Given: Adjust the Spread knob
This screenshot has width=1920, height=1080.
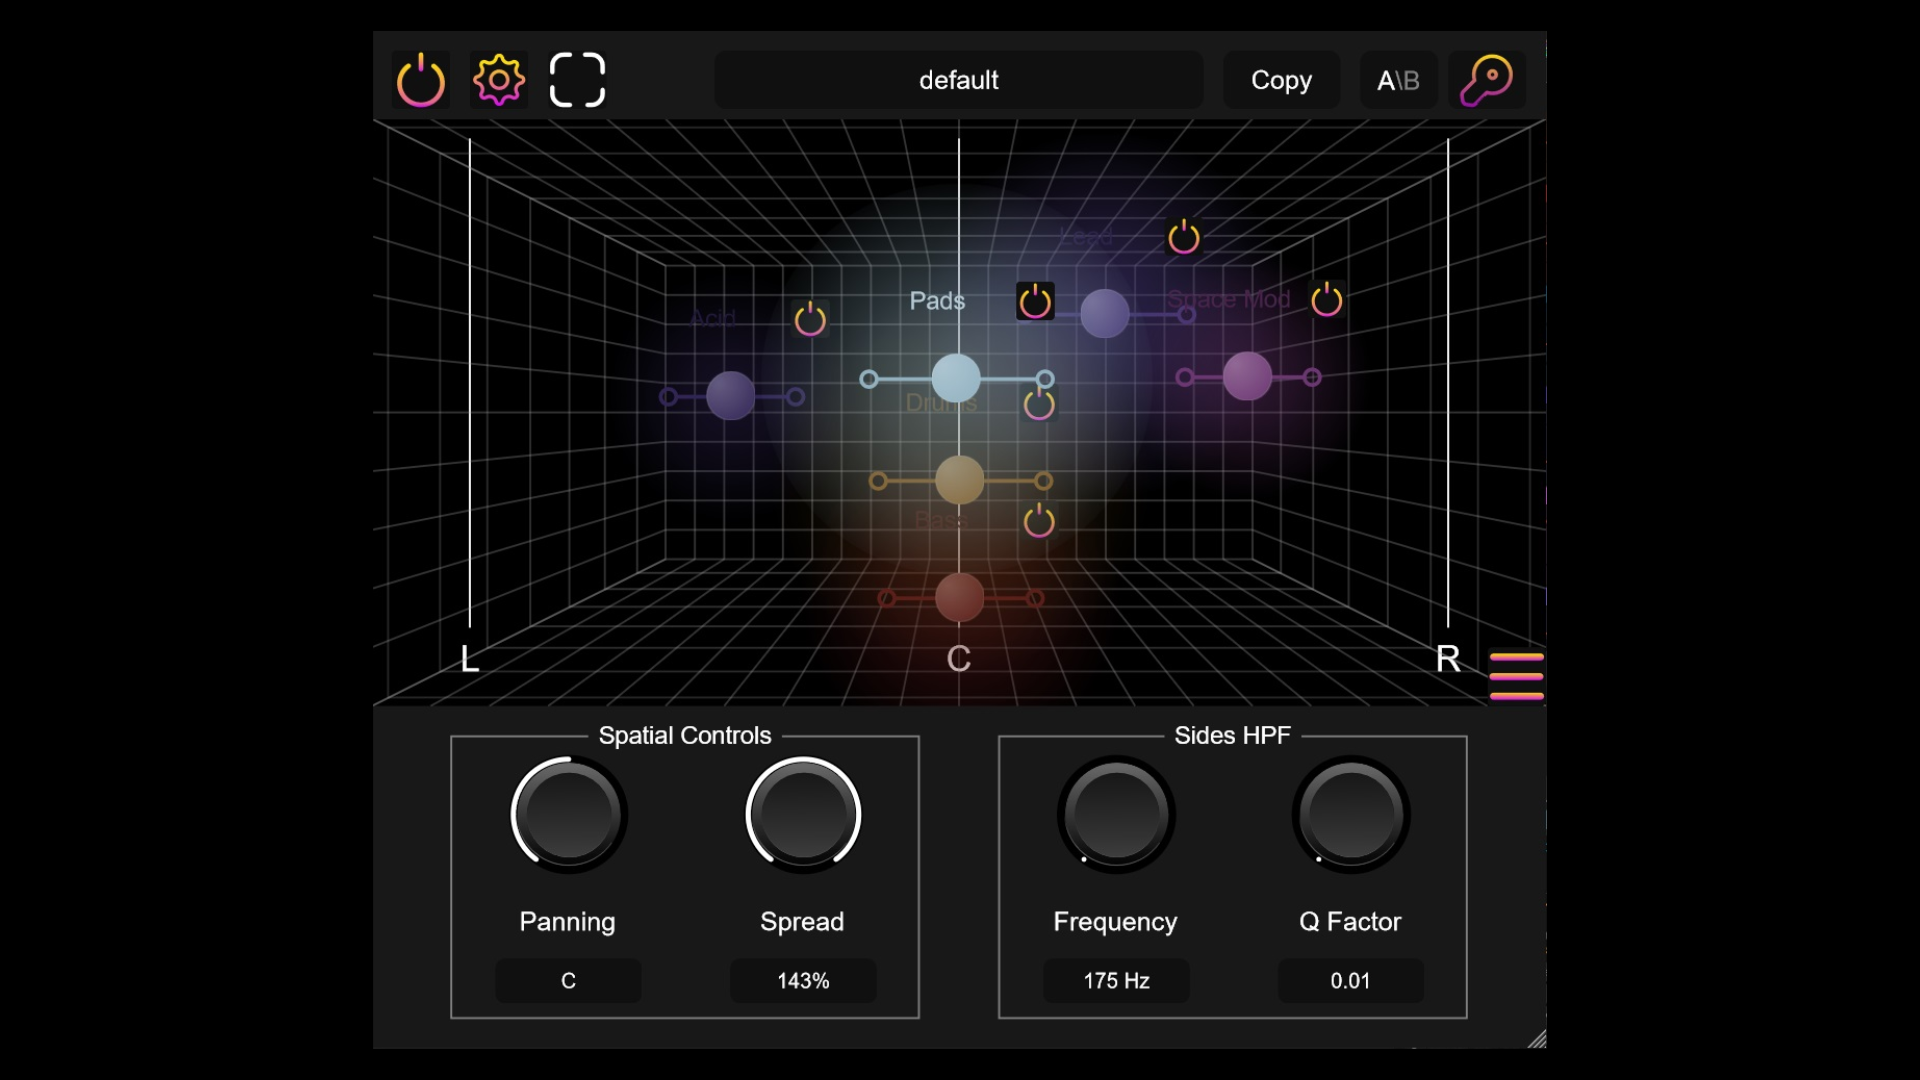Looking at the screenshot, I should tap(802, 813).
